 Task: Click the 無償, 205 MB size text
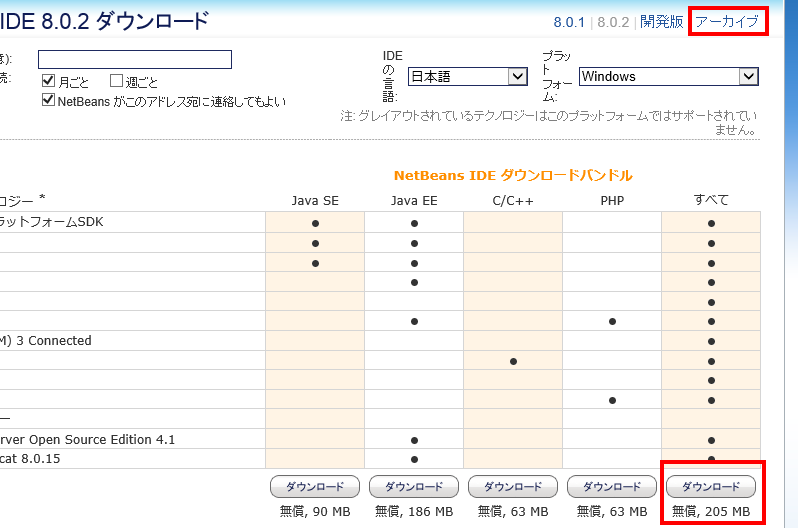pyautogui.click(x=711, y=511)
